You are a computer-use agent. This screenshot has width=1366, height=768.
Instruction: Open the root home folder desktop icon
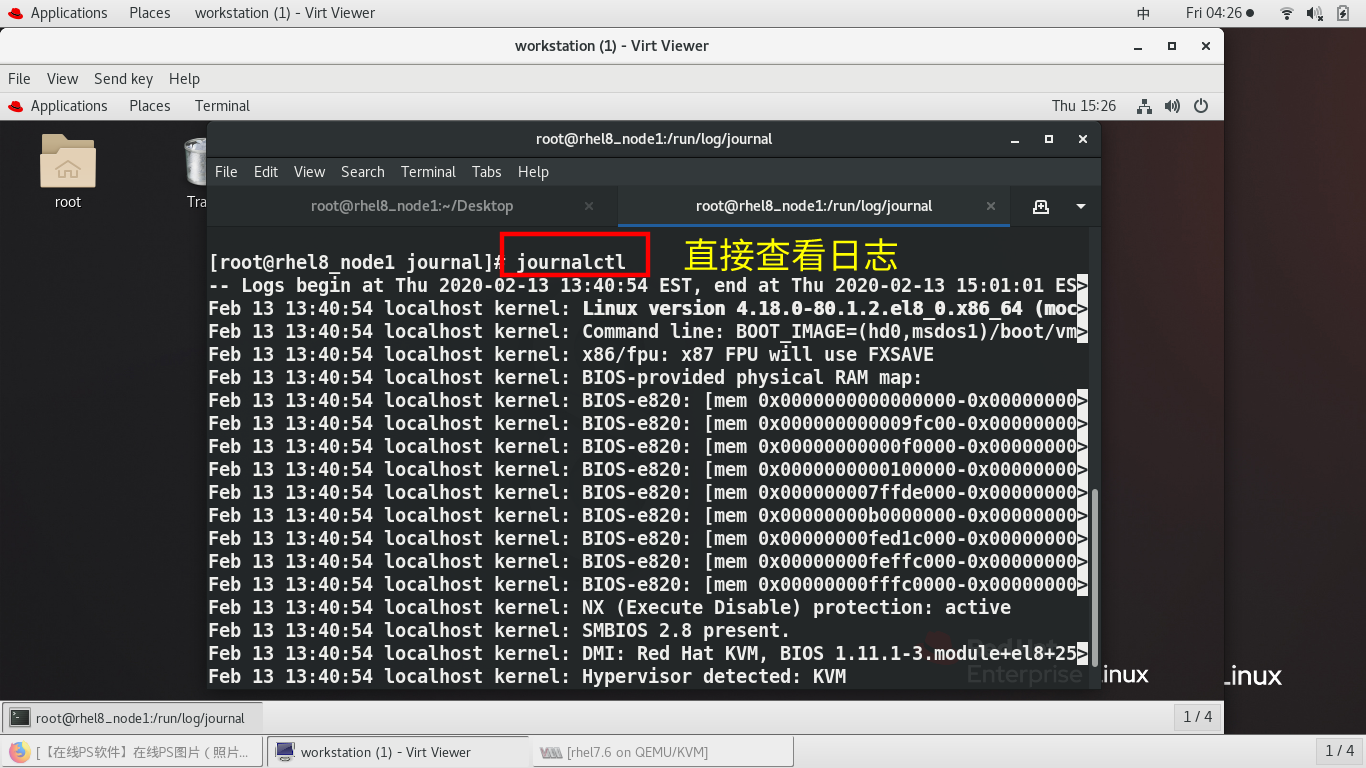pyautogui.click(x=68, y=171)
